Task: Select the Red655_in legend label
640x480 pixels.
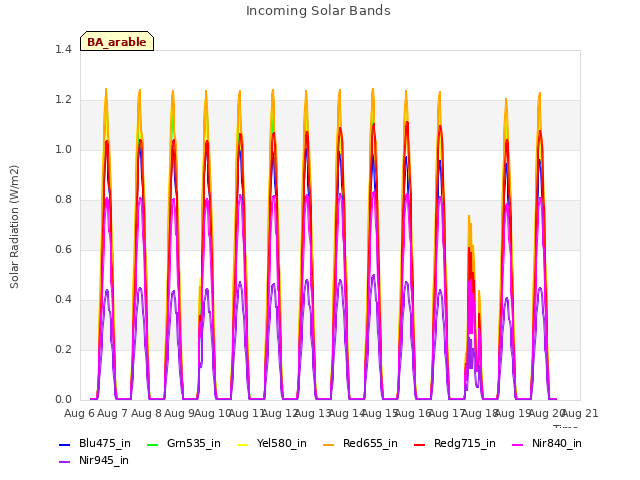Action: (370, 444)
